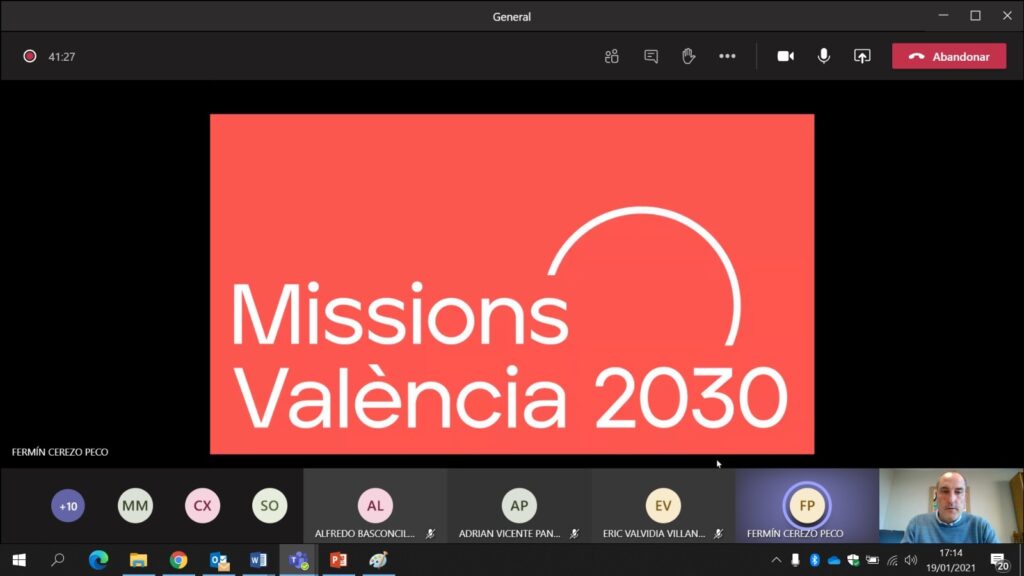Screen dimensions: 1024x576
Task: Open the More actions ellipsis menu
Action: point(727,56)
